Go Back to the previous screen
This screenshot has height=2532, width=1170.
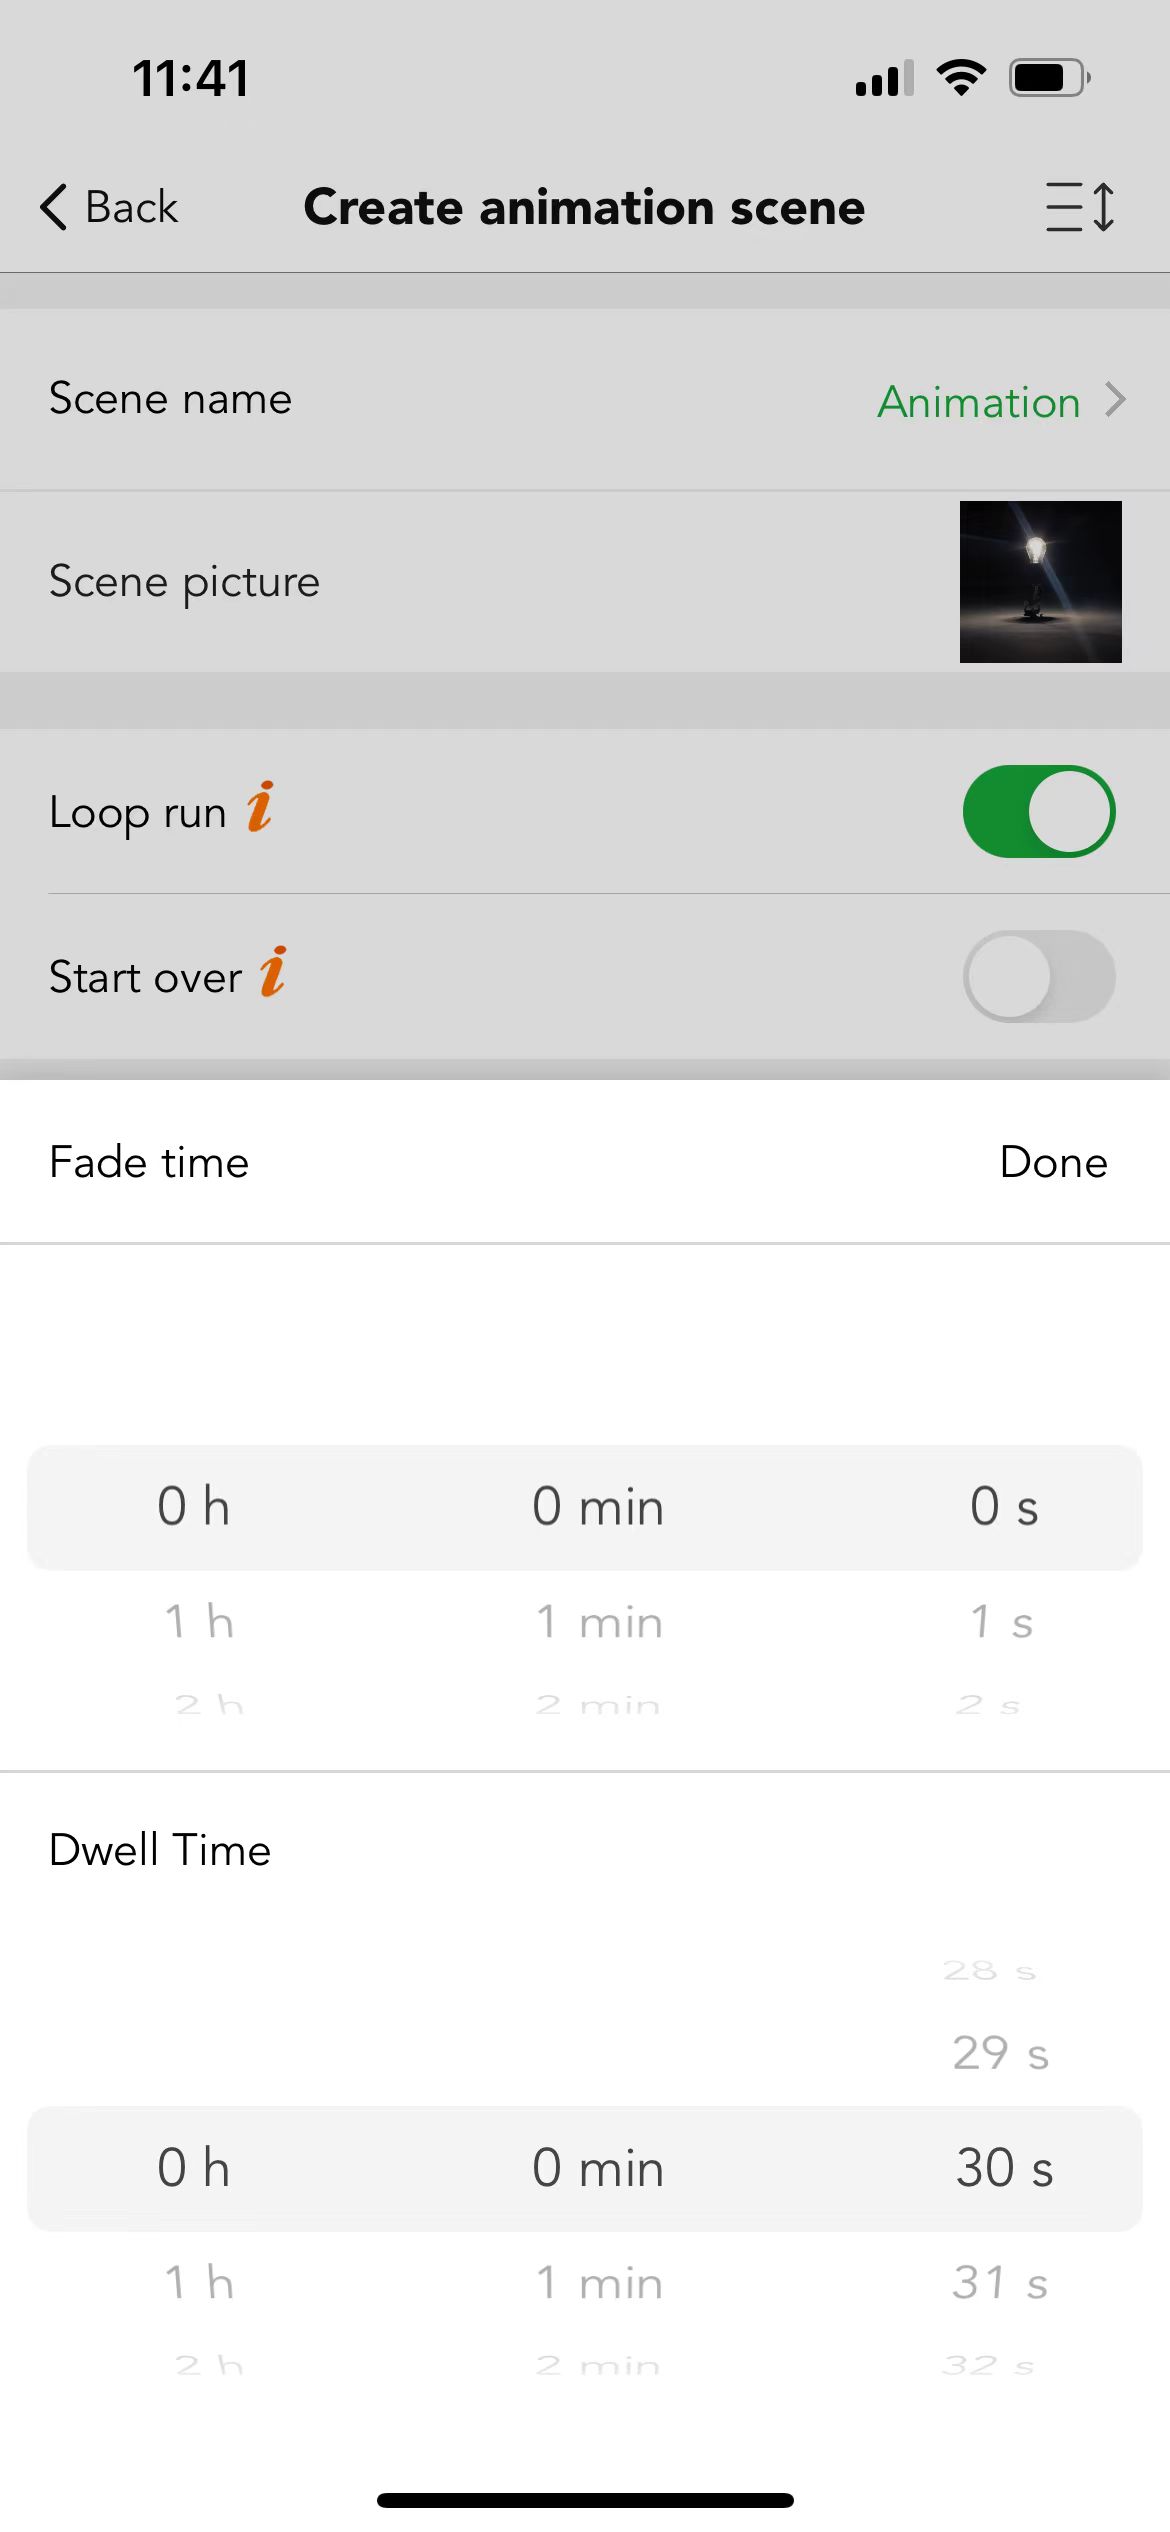(x=109, y=207)
